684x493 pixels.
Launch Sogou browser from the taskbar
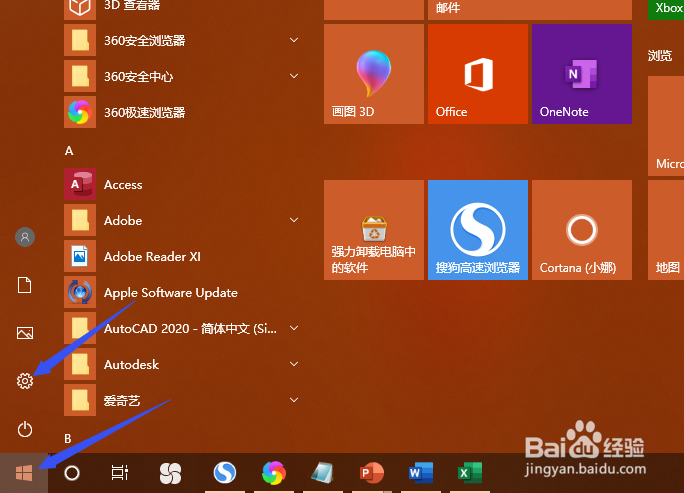point(225,472)
